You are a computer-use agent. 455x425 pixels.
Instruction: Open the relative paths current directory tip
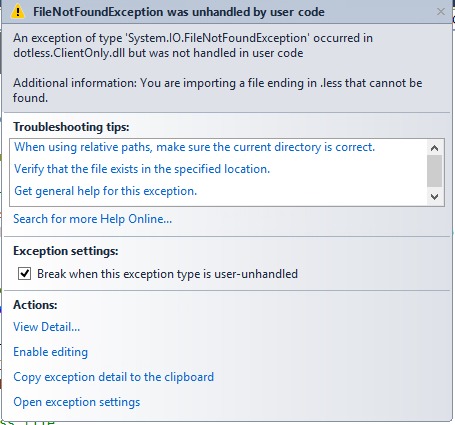coord(195,147)
